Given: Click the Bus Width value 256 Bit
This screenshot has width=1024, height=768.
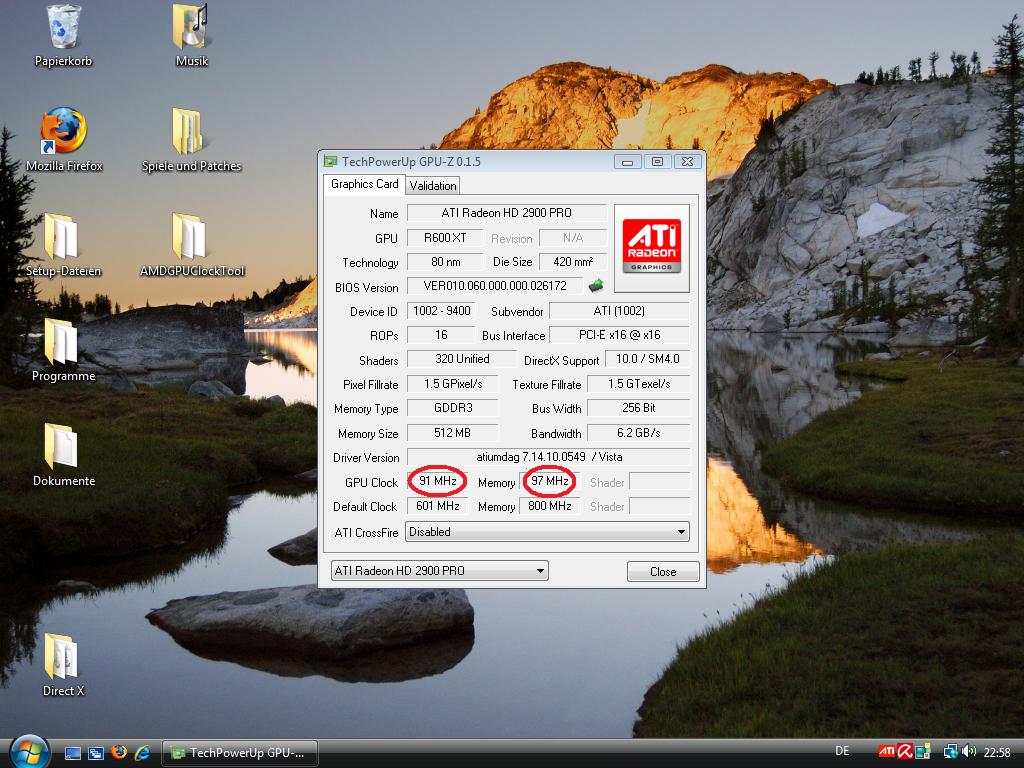Looking at the screenshot, I should tap(639, 408).
